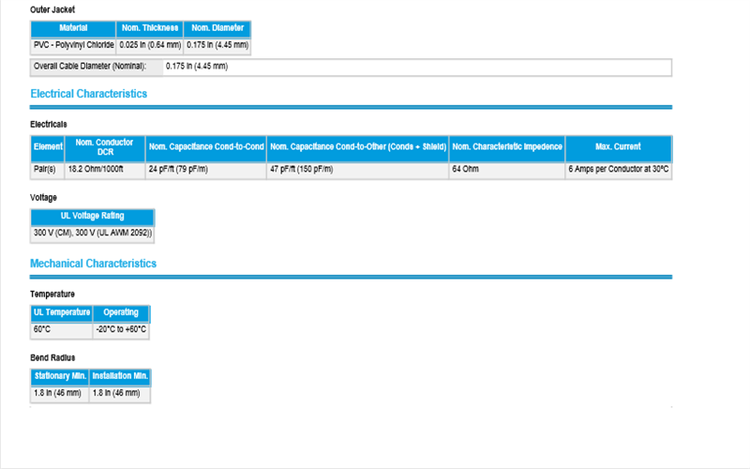
Task: Click the 6 Amps per Conductor cell
Action: tap(618, 170)
